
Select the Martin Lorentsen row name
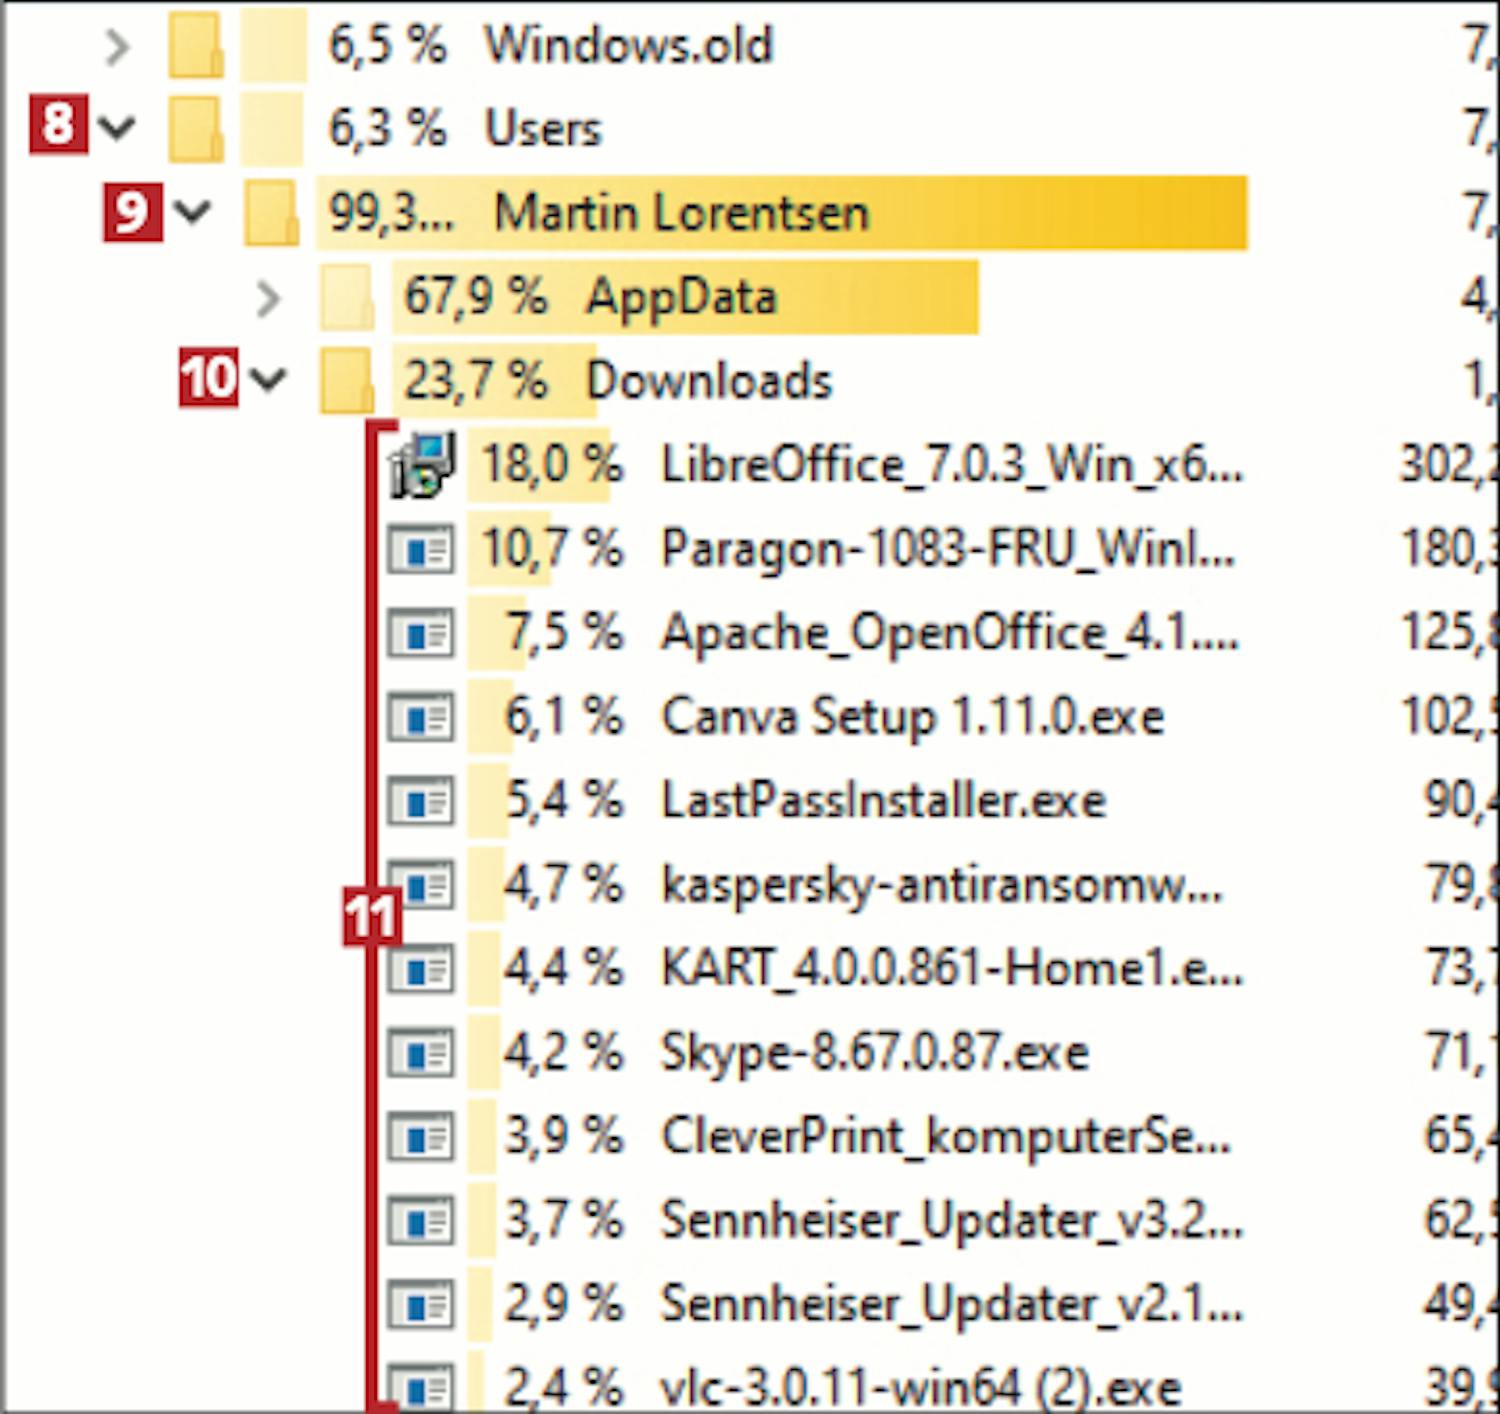coord(682,213)
